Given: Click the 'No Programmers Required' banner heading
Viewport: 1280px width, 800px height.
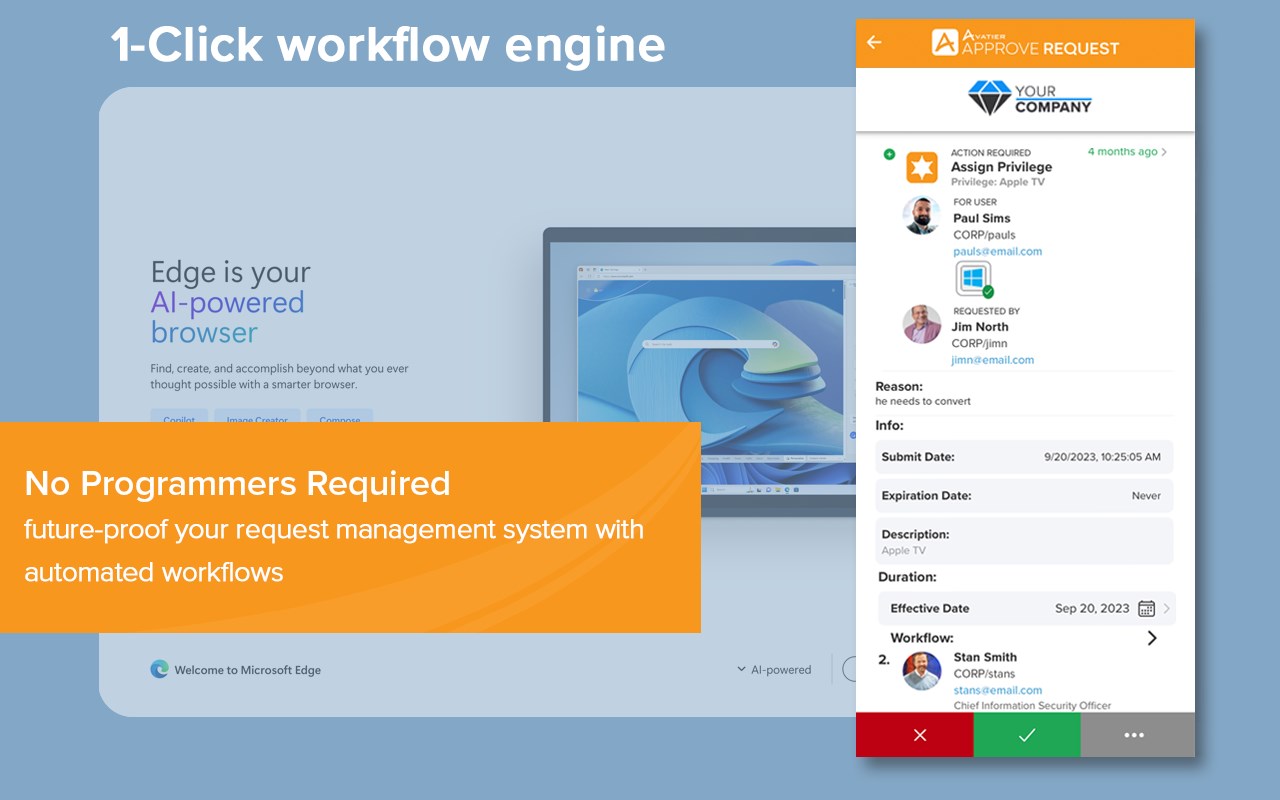Looking at the screenshot, I should point(237,484).
